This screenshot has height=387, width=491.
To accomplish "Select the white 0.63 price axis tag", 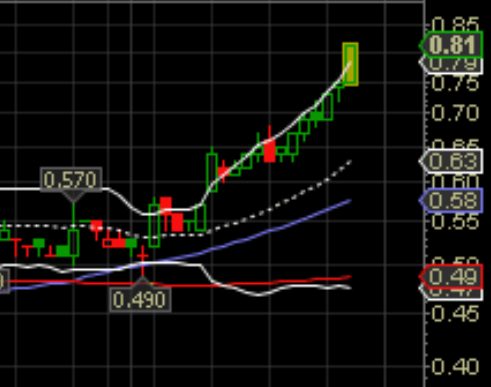I will tap(451, 161).
